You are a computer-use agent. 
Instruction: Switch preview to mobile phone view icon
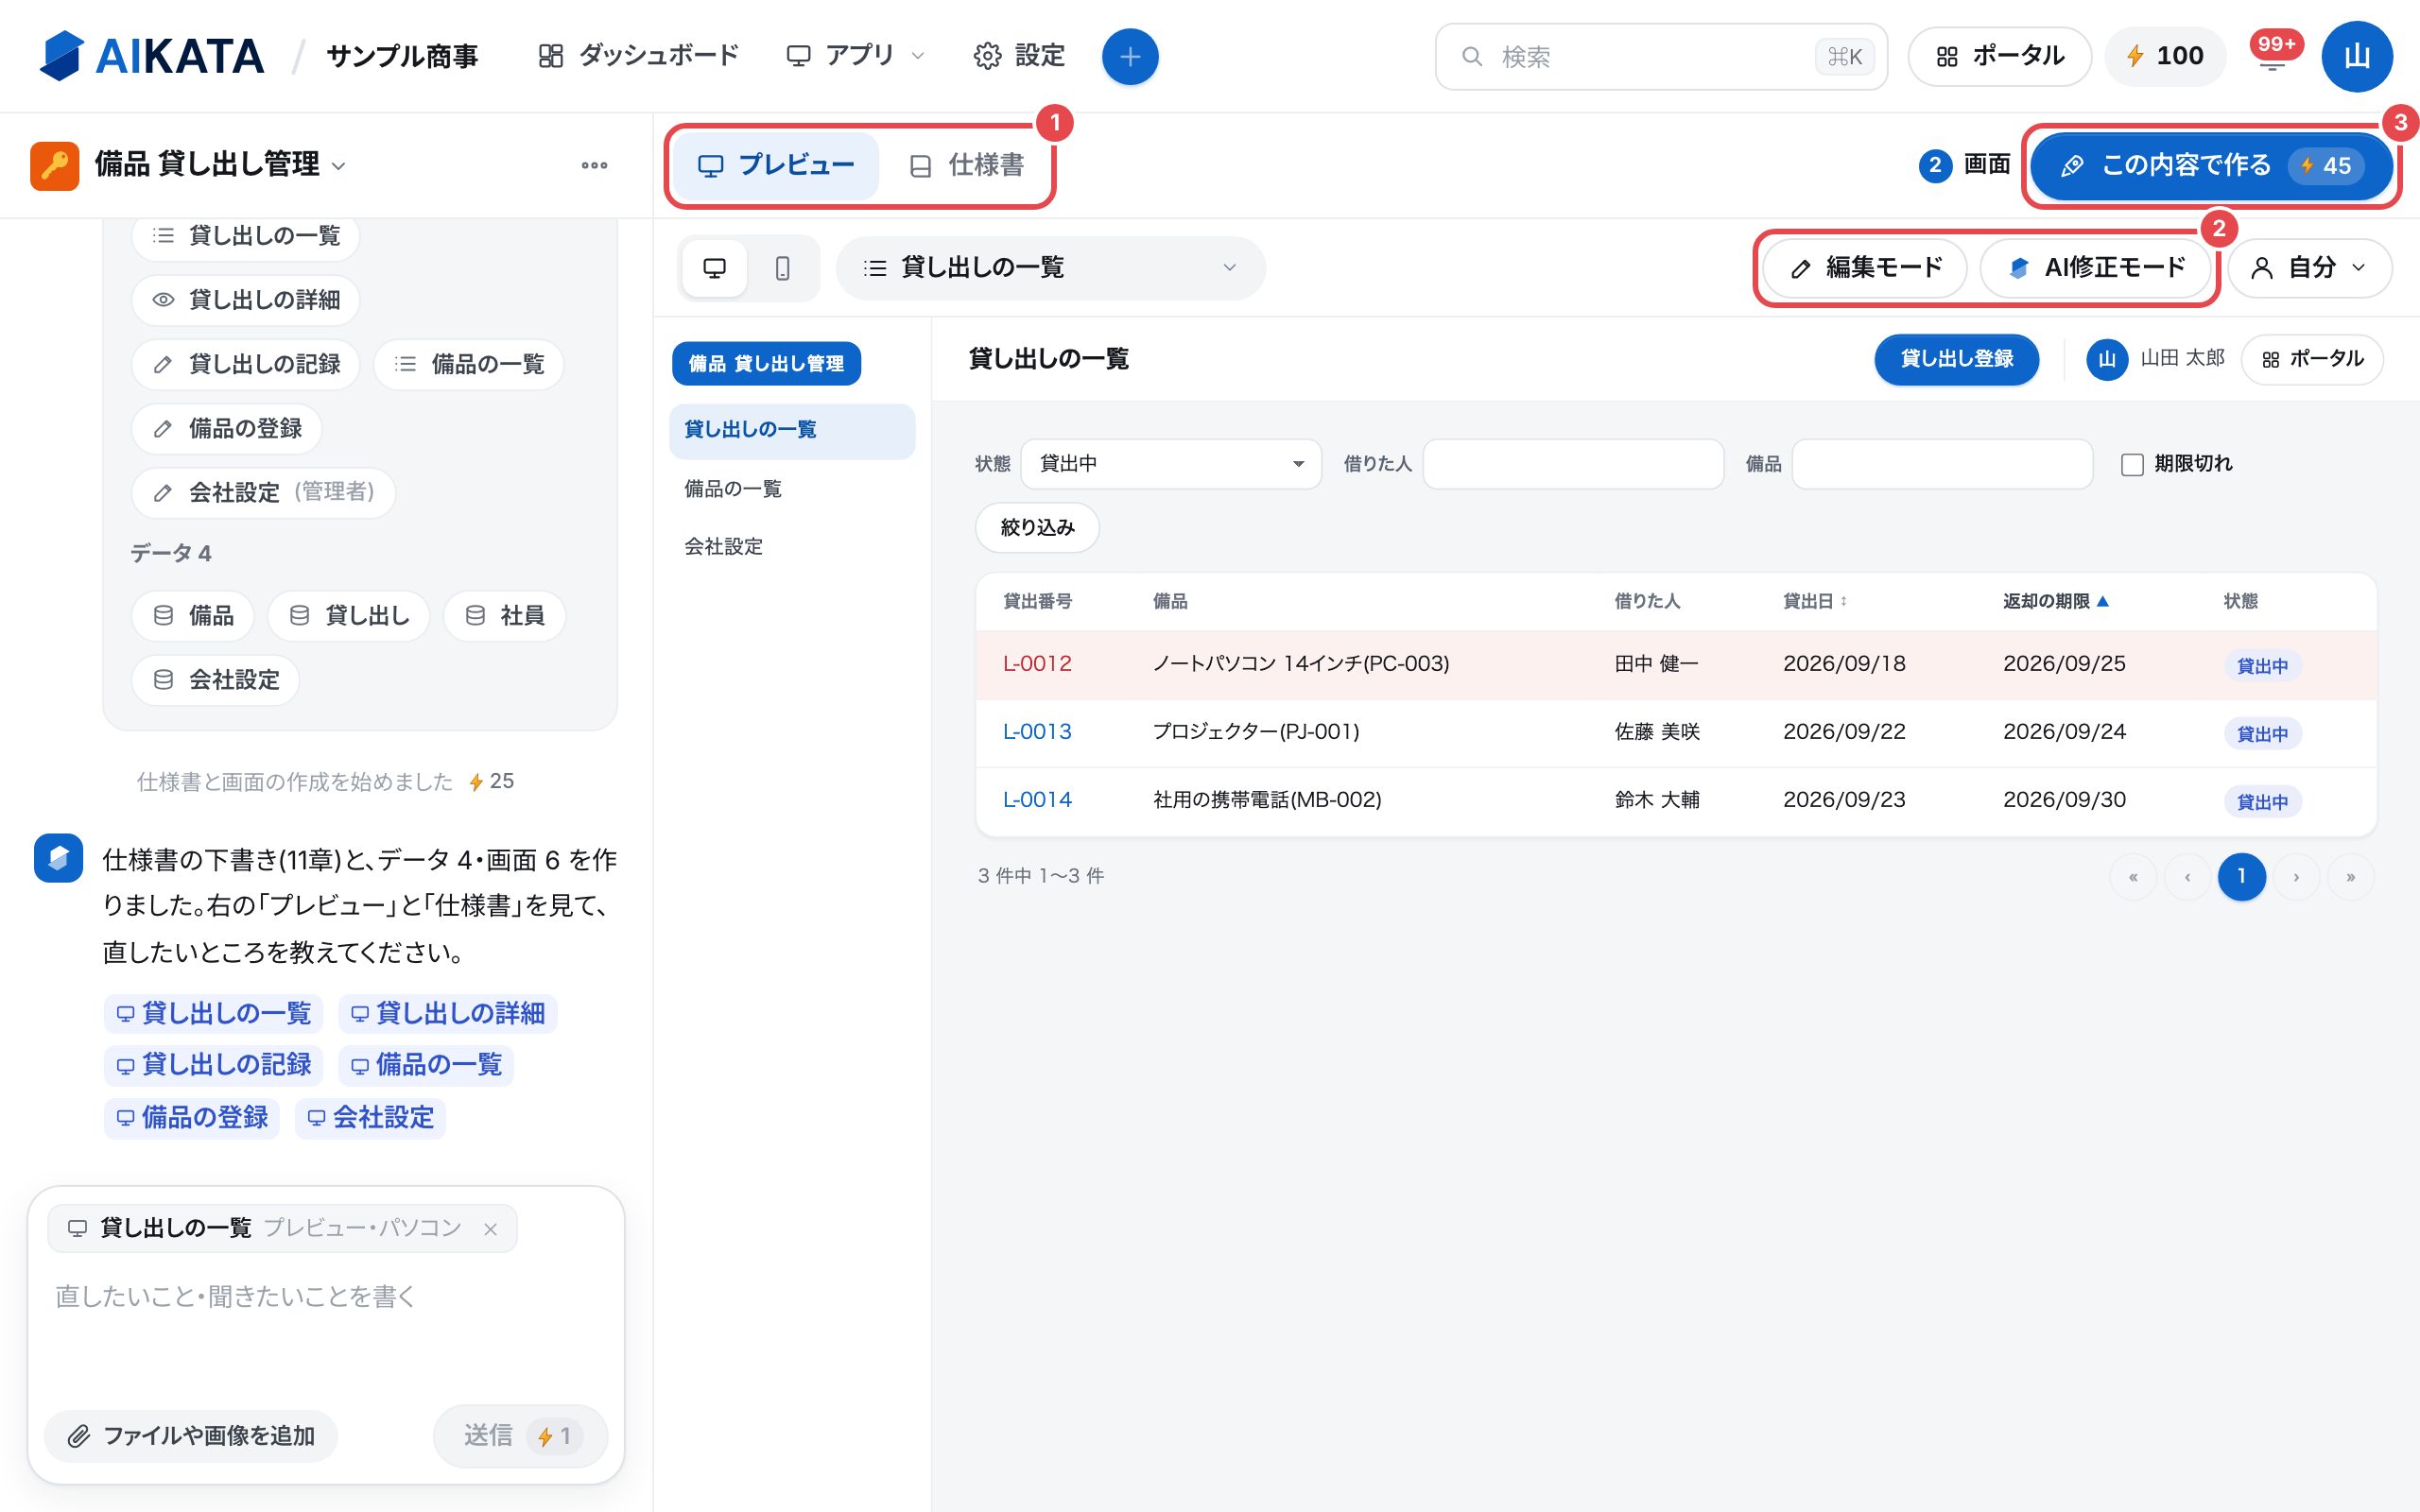click(783, 268)
